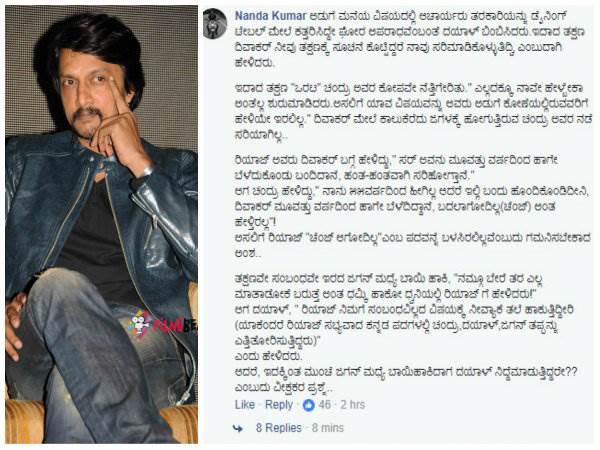This screenshot has width=600, height=450.
Task: Open the 8 mins reply timestamp
Action: tap(328, 428)
